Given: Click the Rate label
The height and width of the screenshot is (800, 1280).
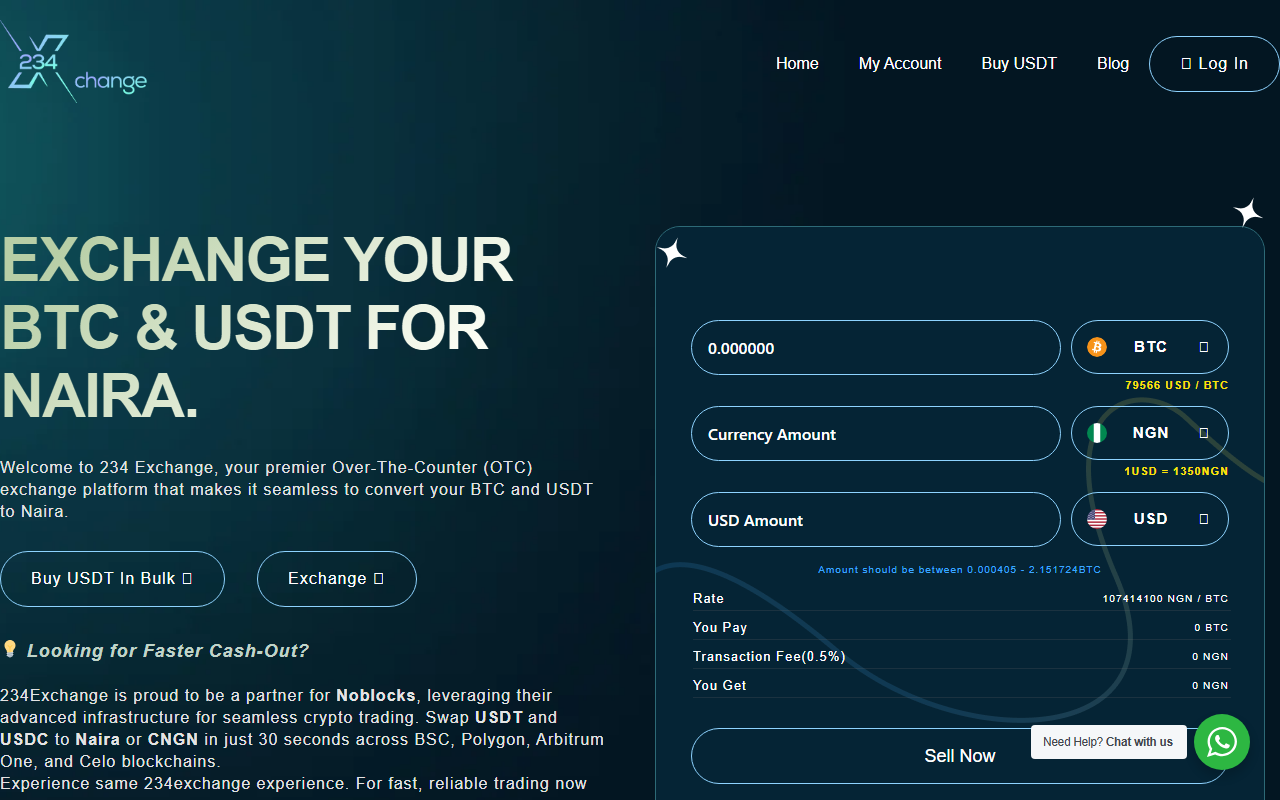Looking at the screenshot, I should (708, 598).
